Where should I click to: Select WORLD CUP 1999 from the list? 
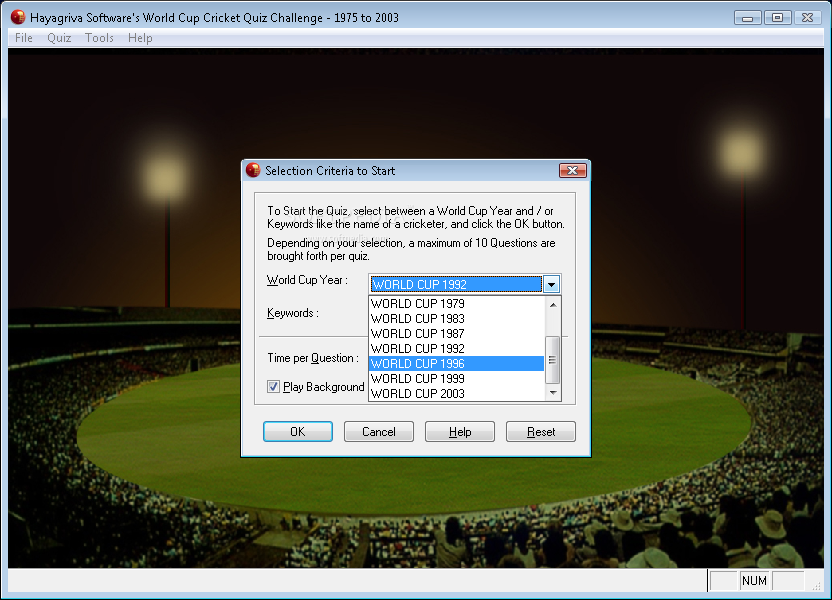pos(456,379)
